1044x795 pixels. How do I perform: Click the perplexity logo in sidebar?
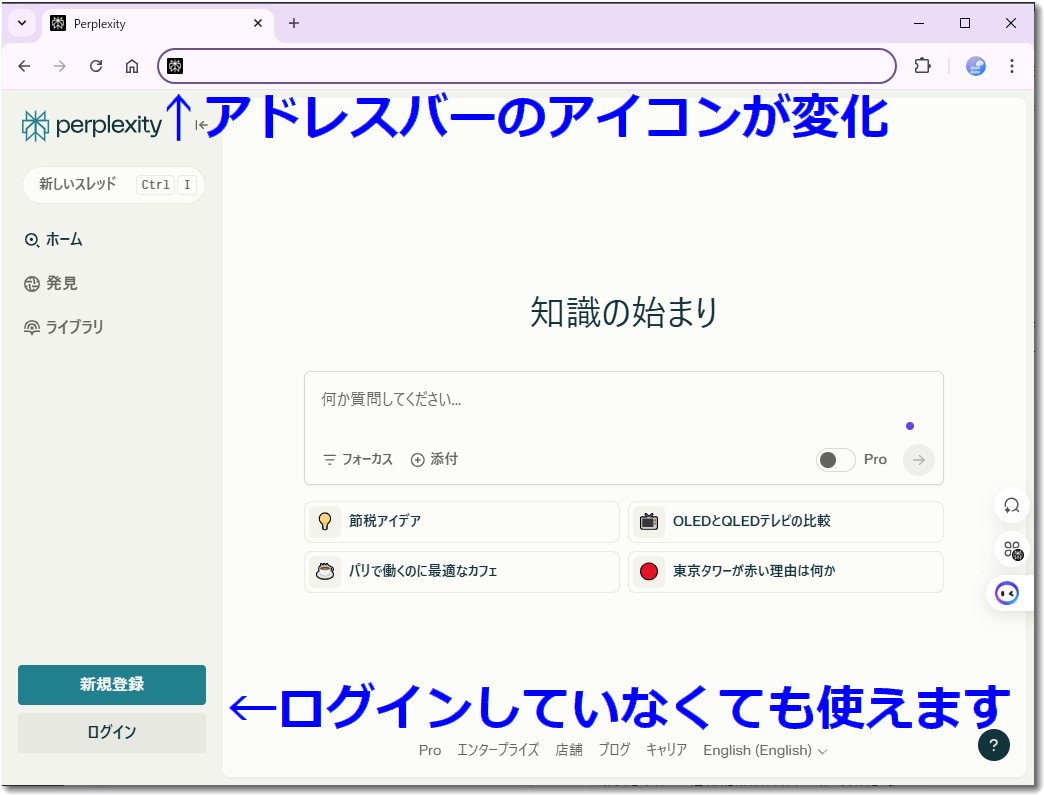point(92,125)
